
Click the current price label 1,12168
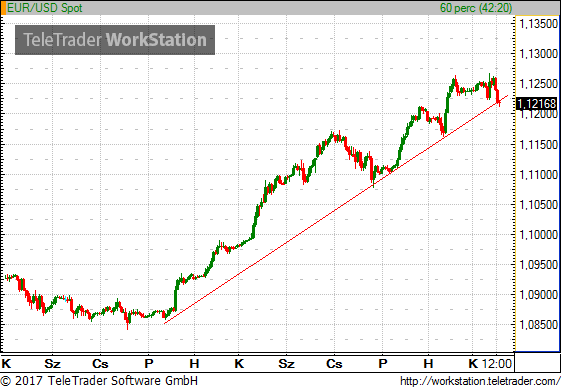click(537, 104)
